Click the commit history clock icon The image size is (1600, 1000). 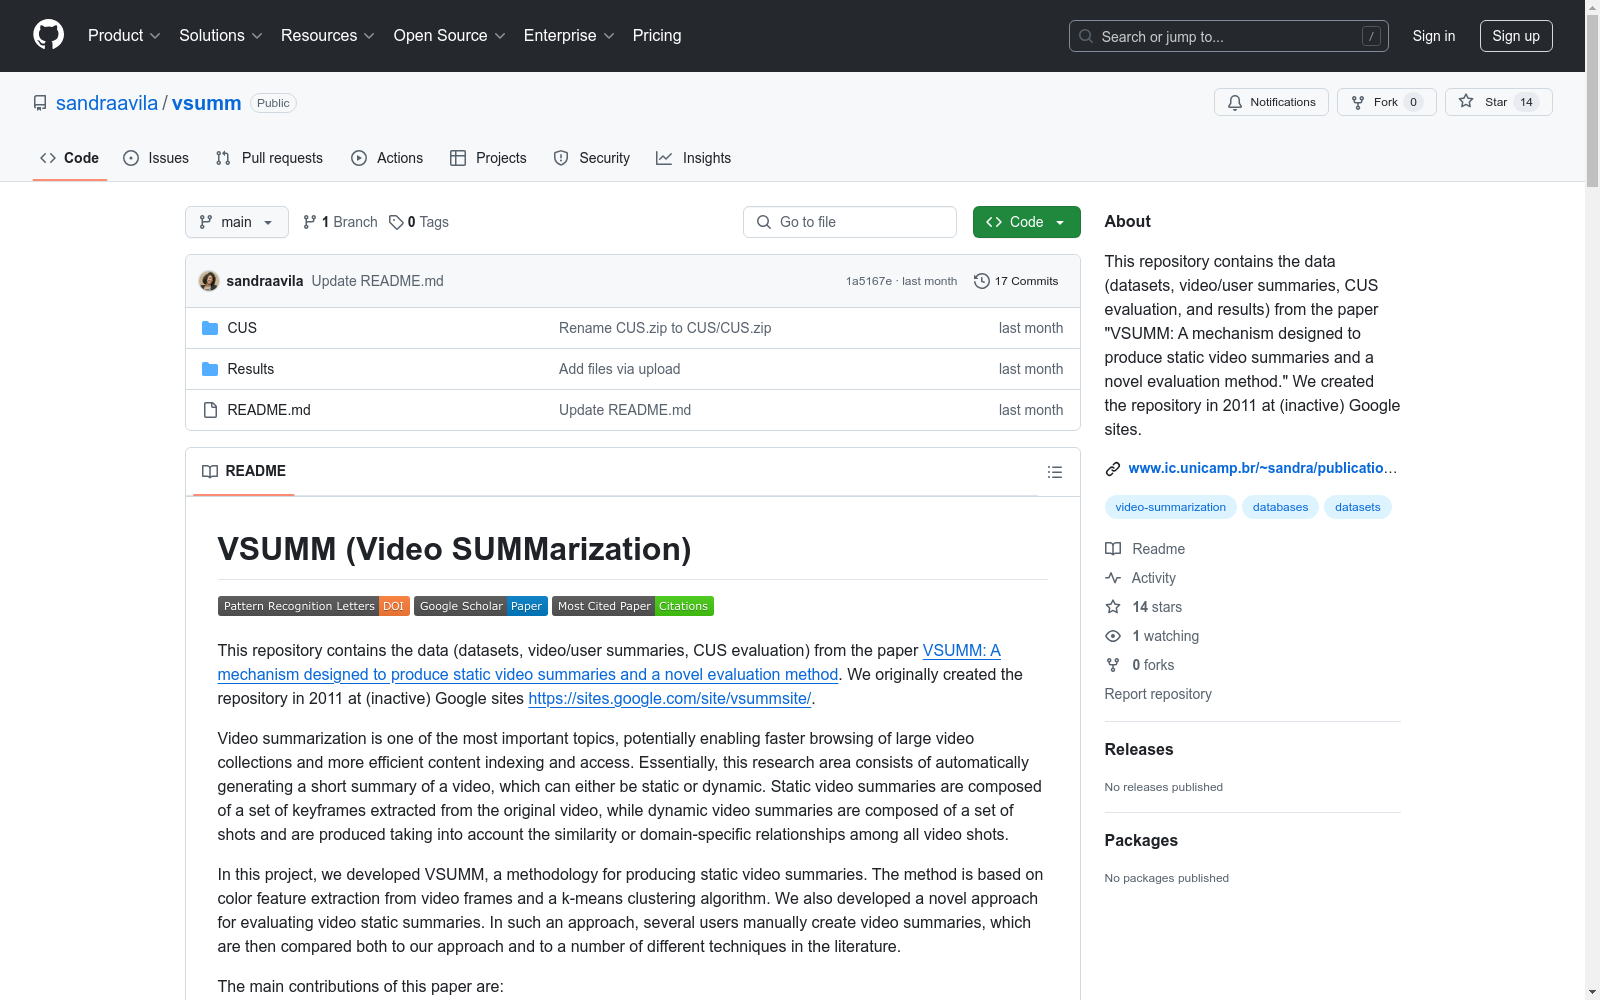(982, 281)
